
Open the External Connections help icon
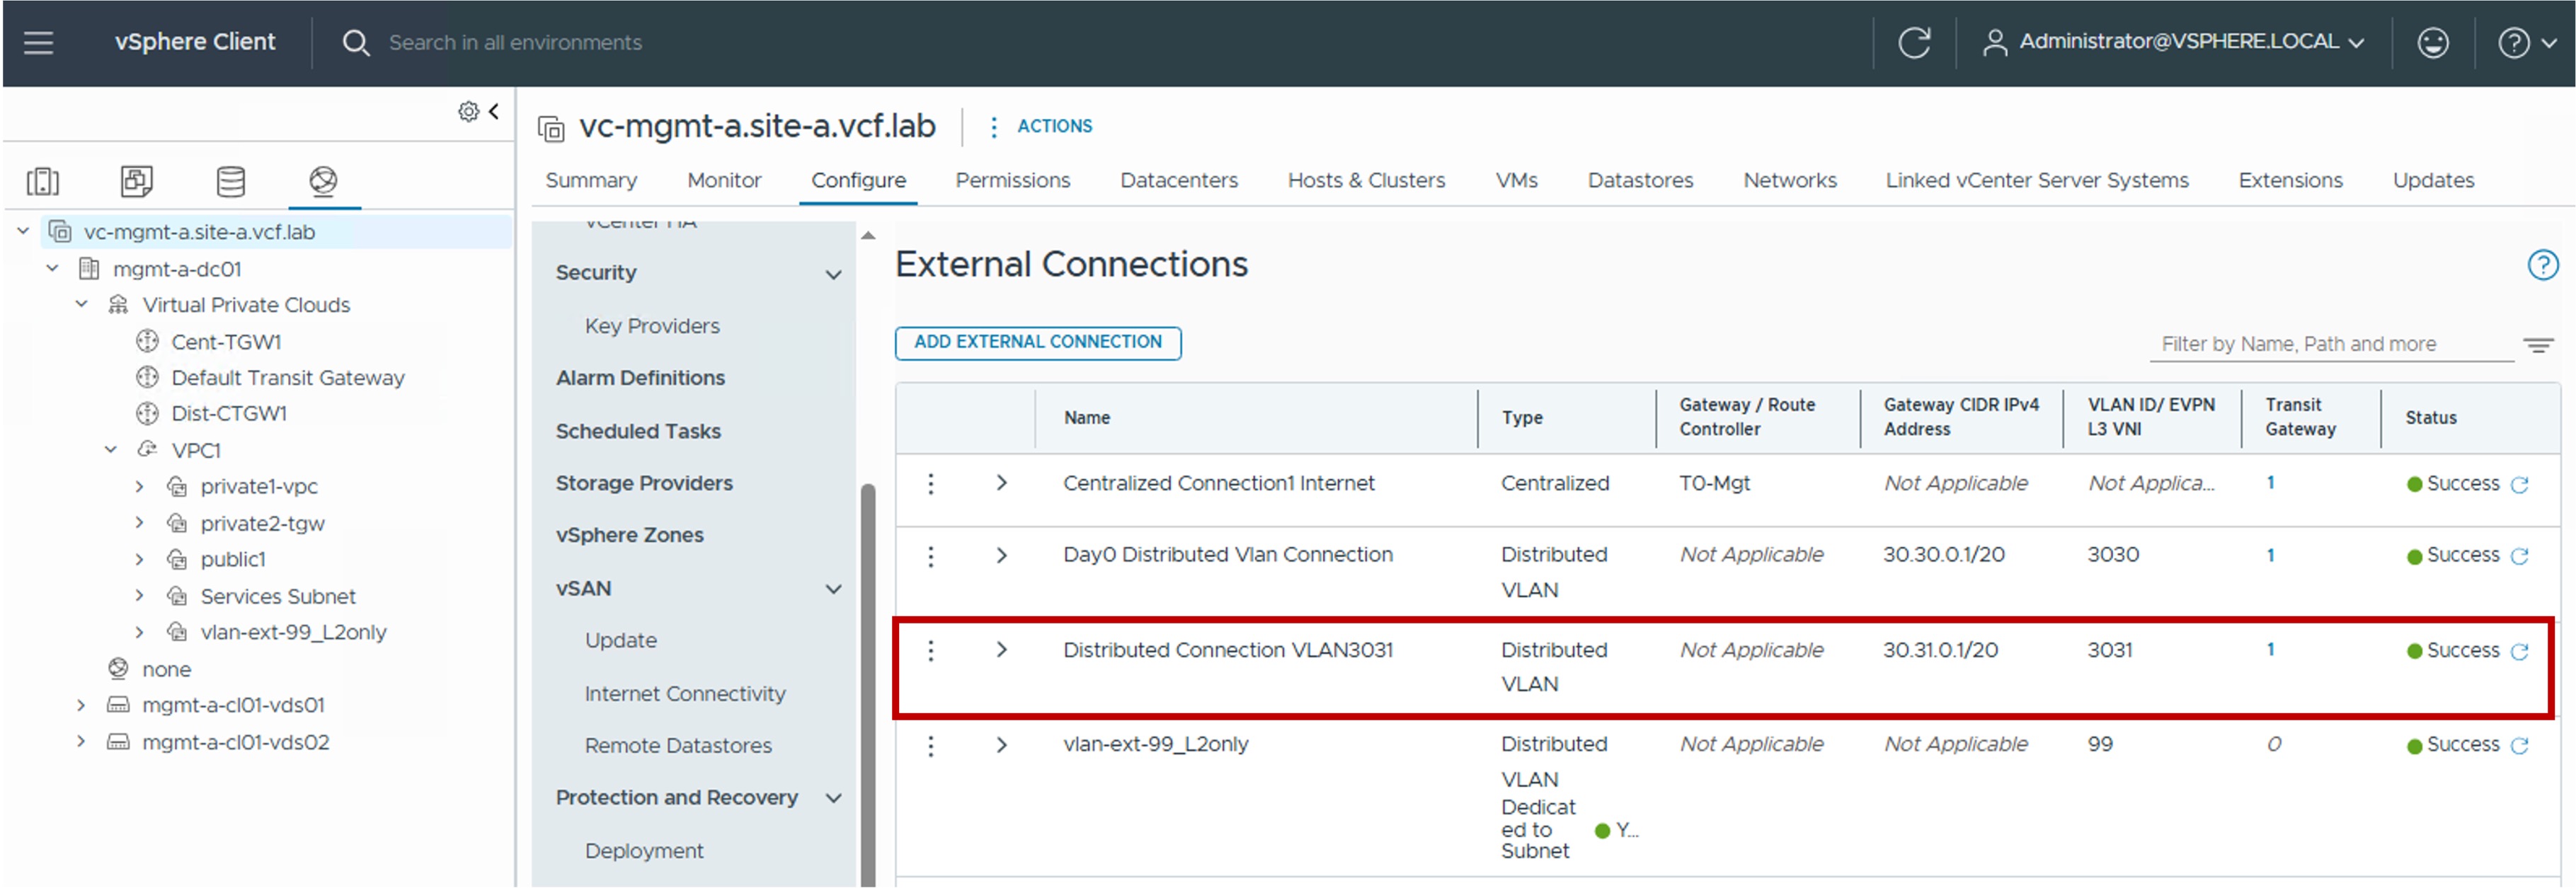(x=2542, y=265)
